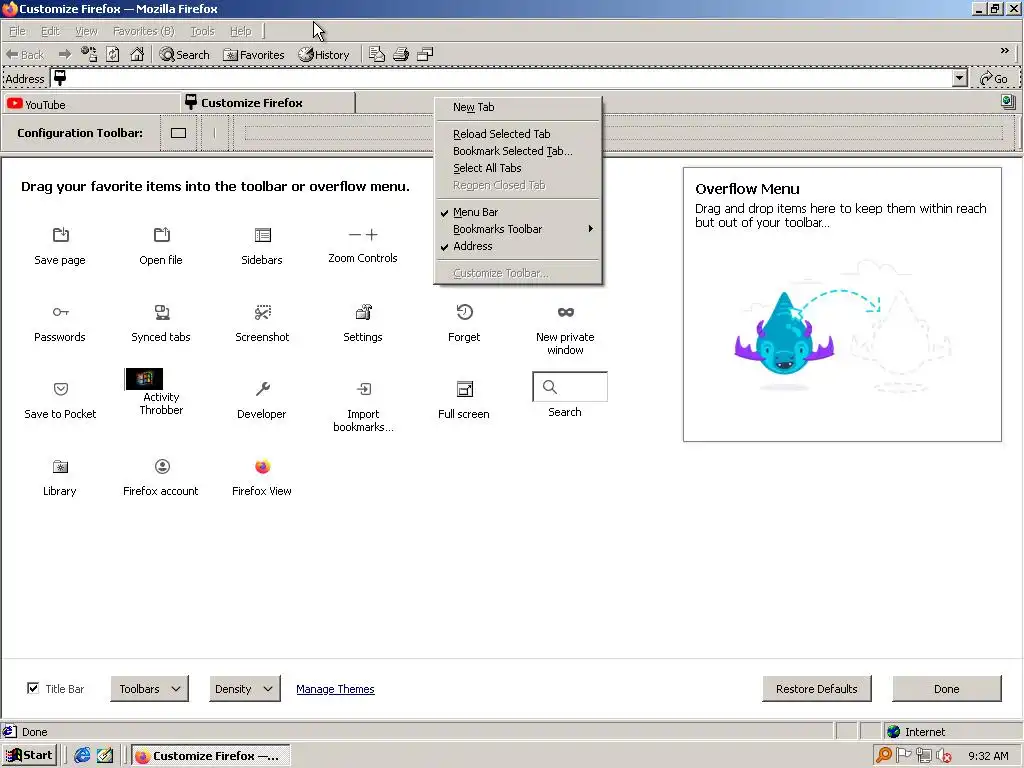Click the Passwords key icon

[60, 312]
